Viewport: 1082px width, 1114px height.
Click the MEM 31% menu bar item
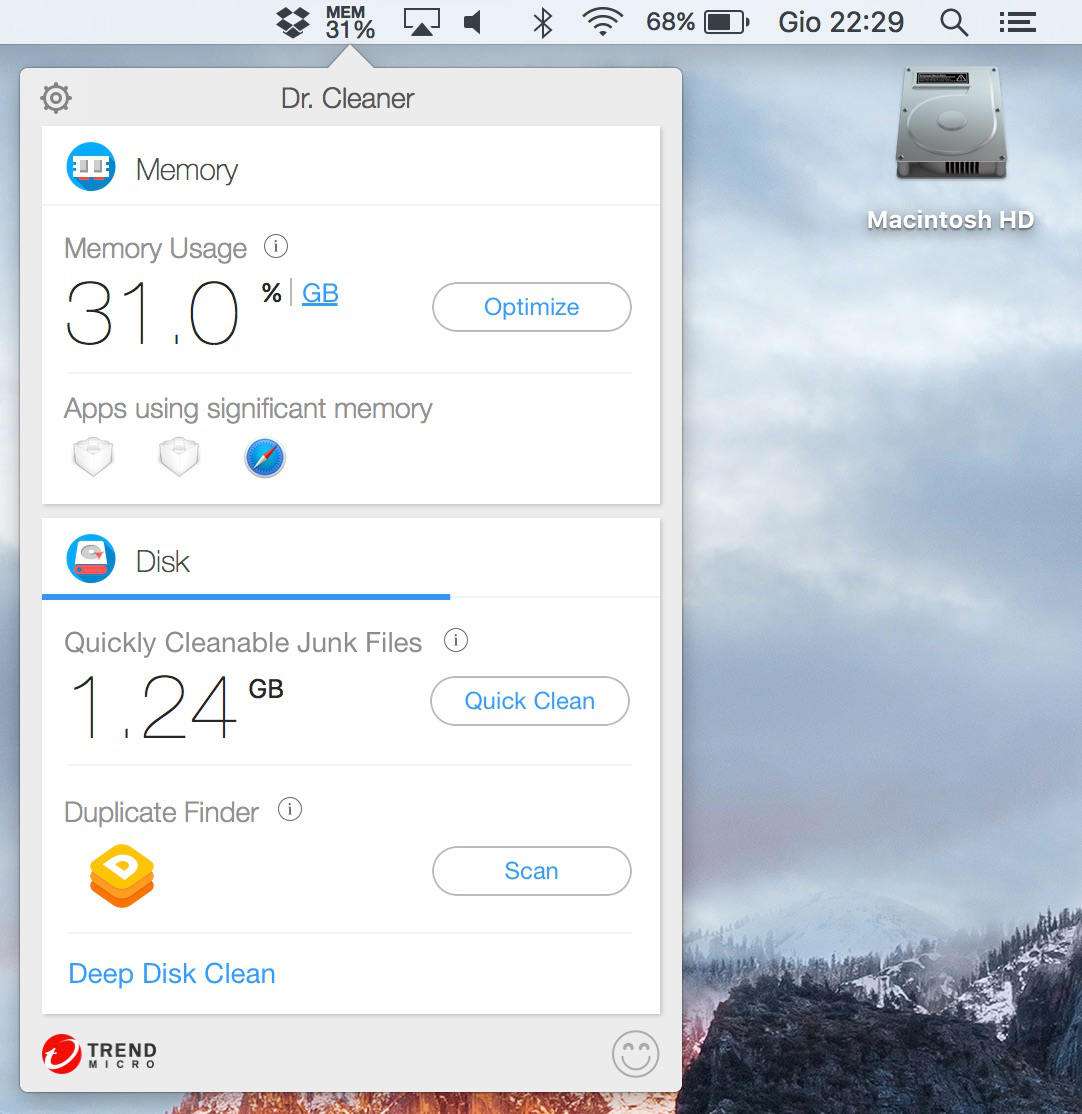pos(350,22)
